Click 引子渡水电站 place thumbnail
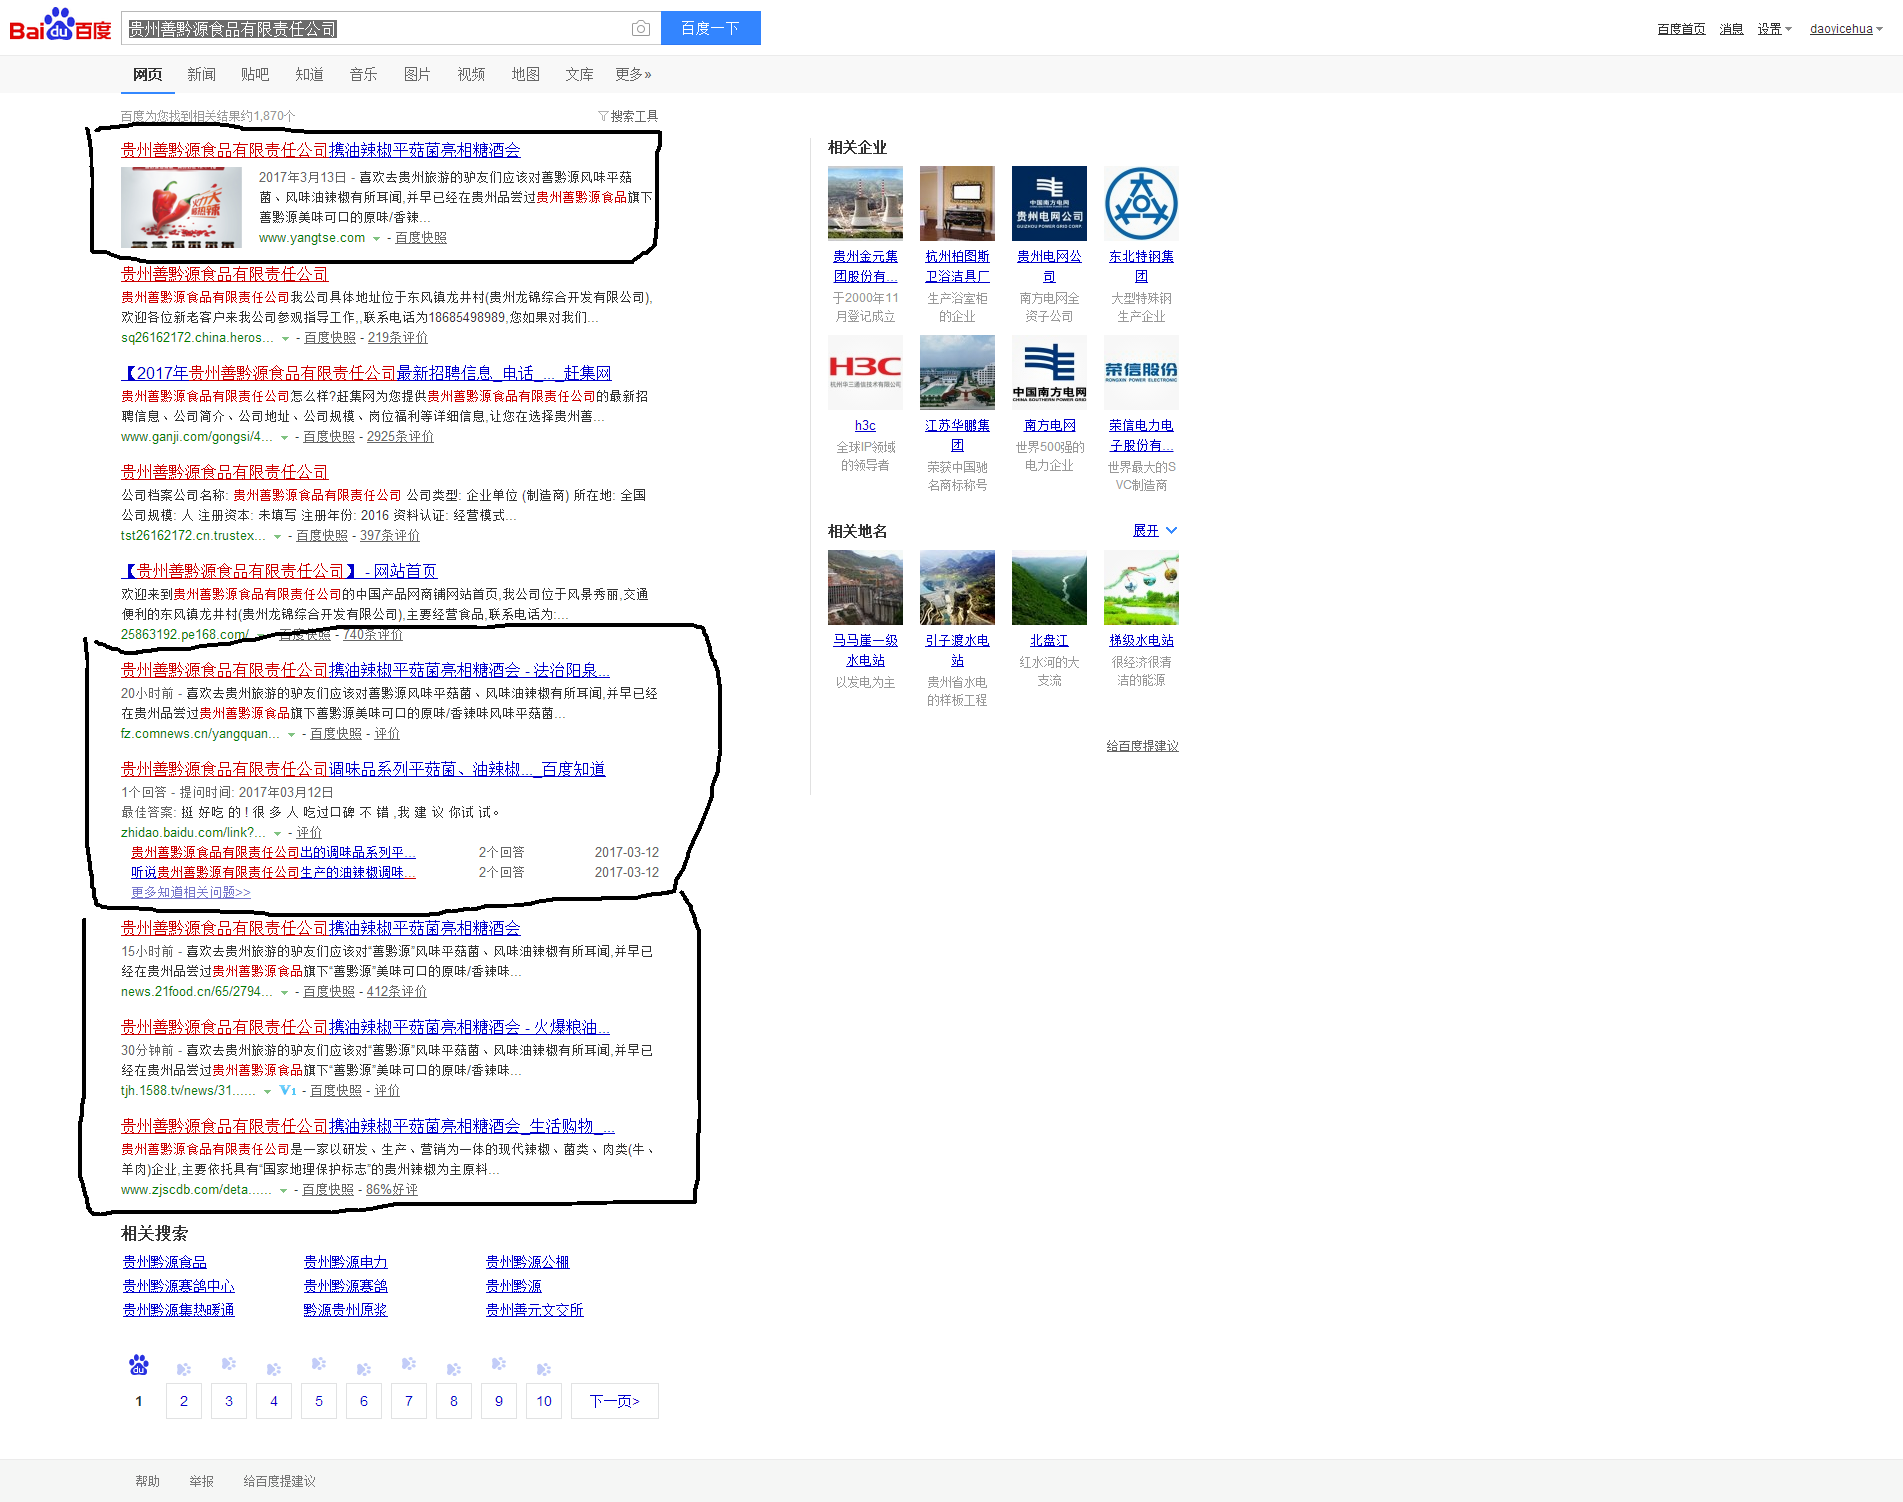 (x=957, y=587)
